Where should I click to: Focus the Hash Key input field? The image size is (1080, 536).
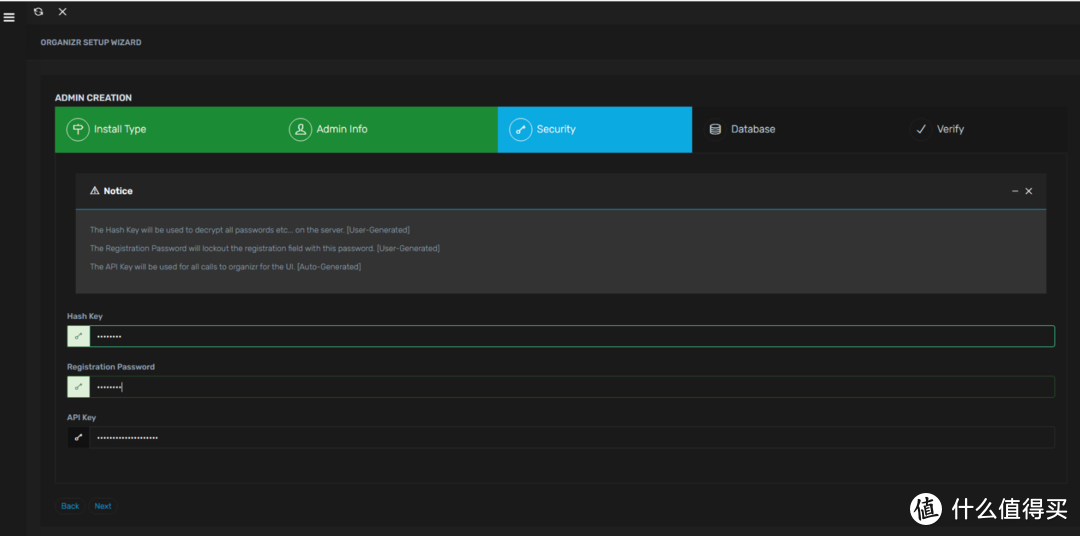[570, 336]
